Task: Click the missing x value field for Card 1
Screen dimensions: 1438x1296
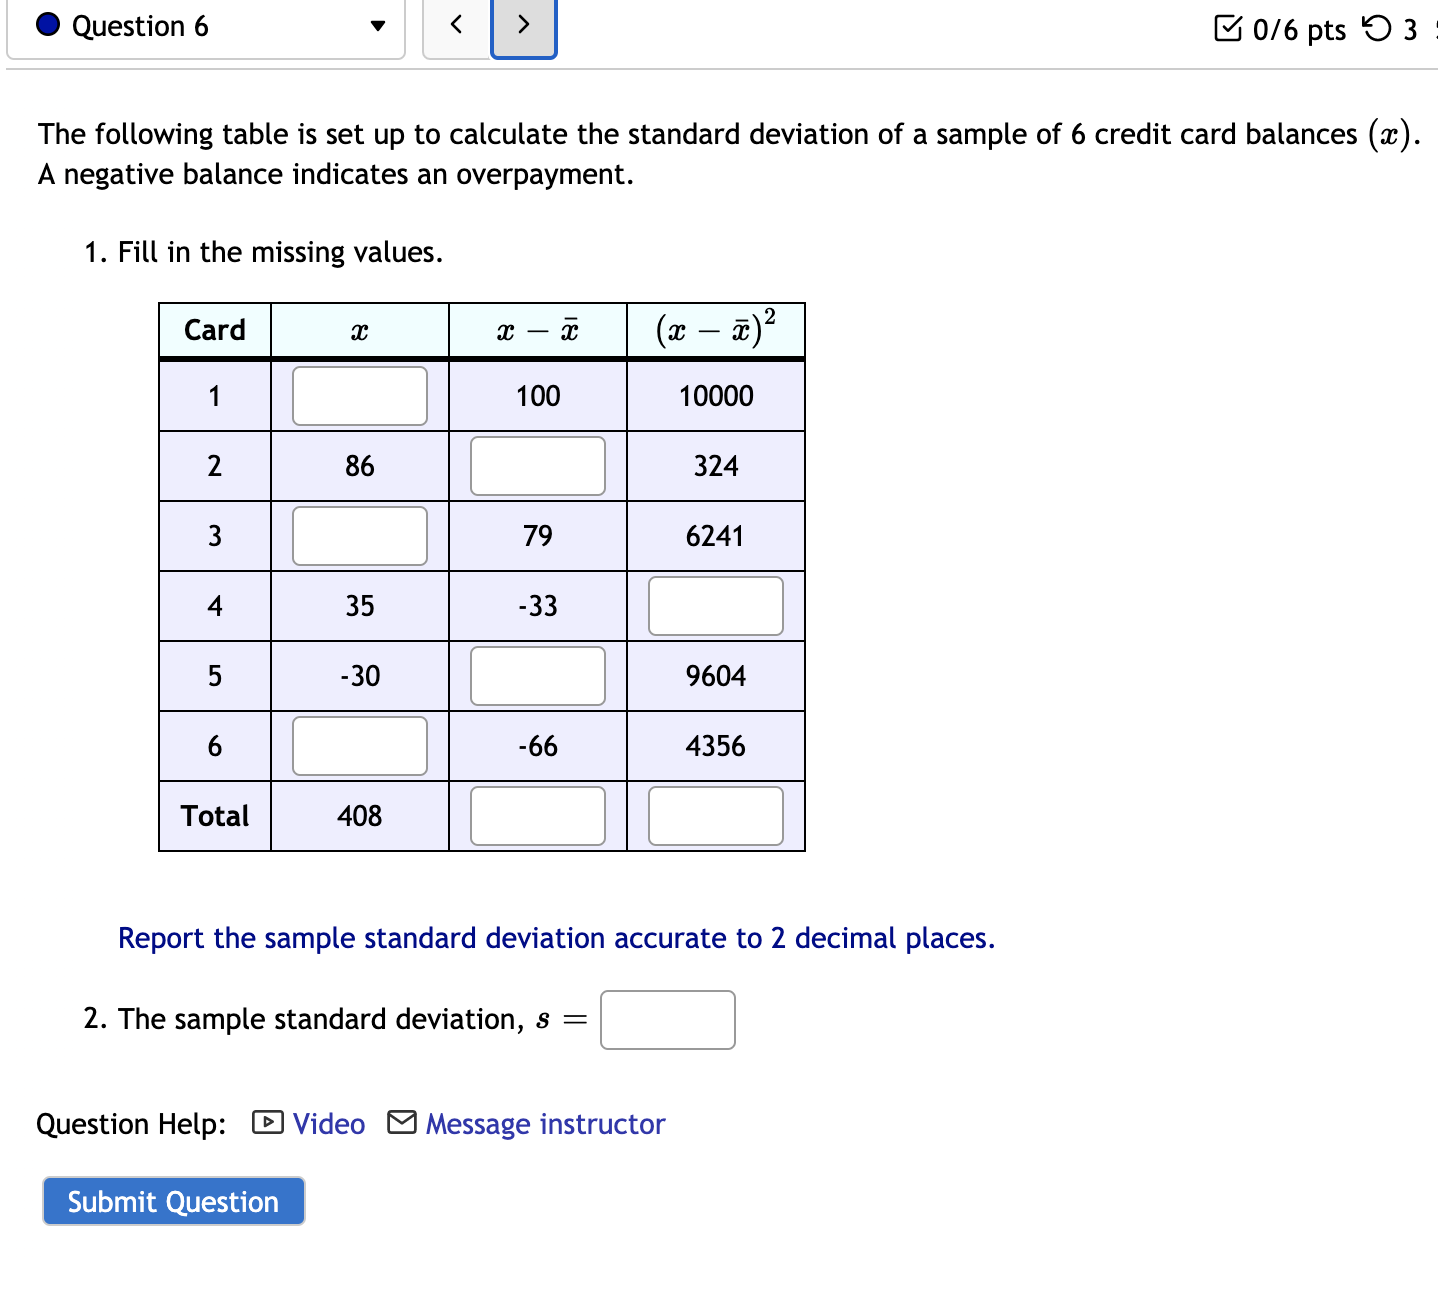Action: pyautogui.click(x=359, y=396)
